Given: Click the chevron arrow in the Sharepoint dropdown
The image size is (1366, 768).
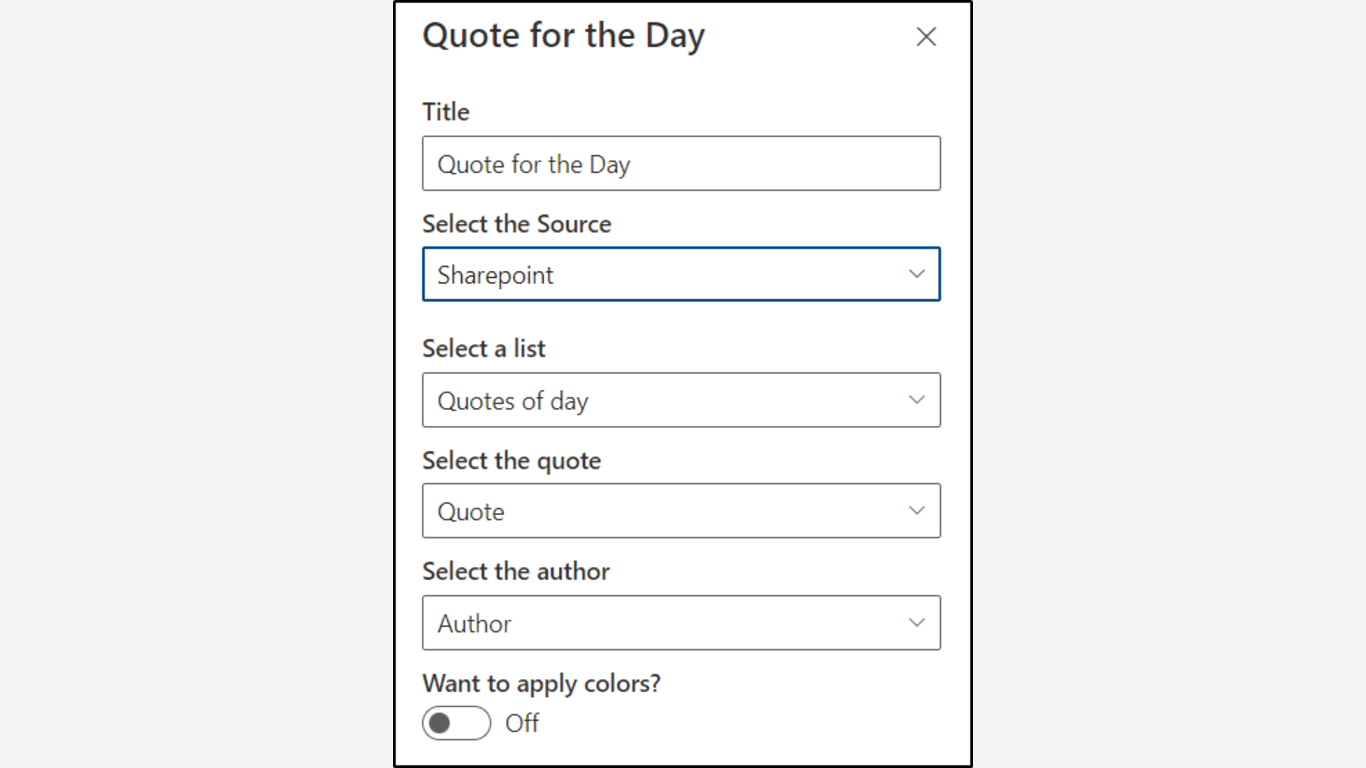Looking at the screenshot, I should [x=916, y=274].
